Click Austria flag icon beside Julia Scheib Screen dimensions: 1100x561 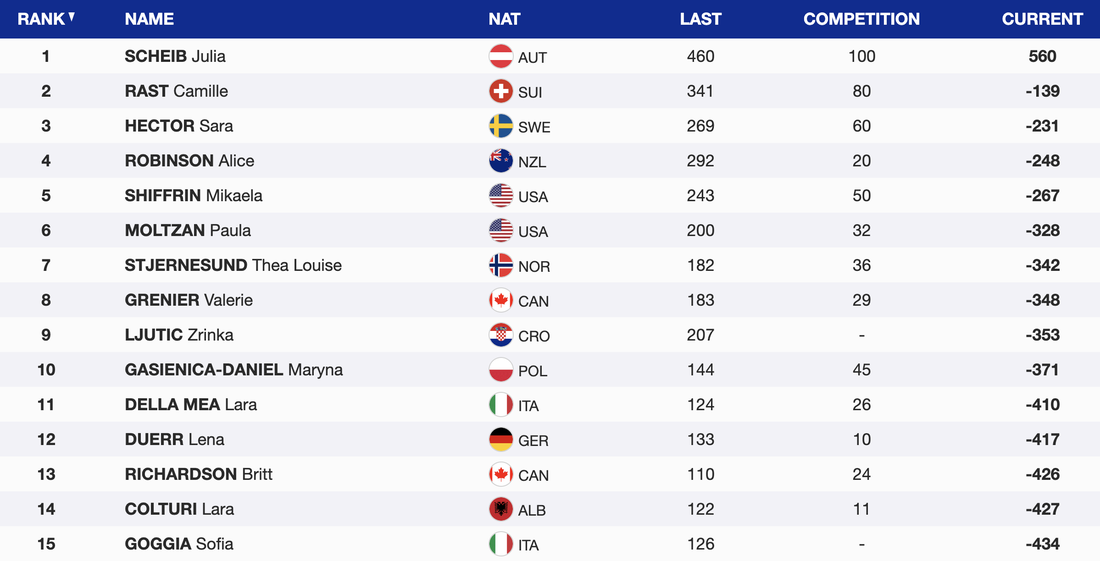[x=501, y=57]
